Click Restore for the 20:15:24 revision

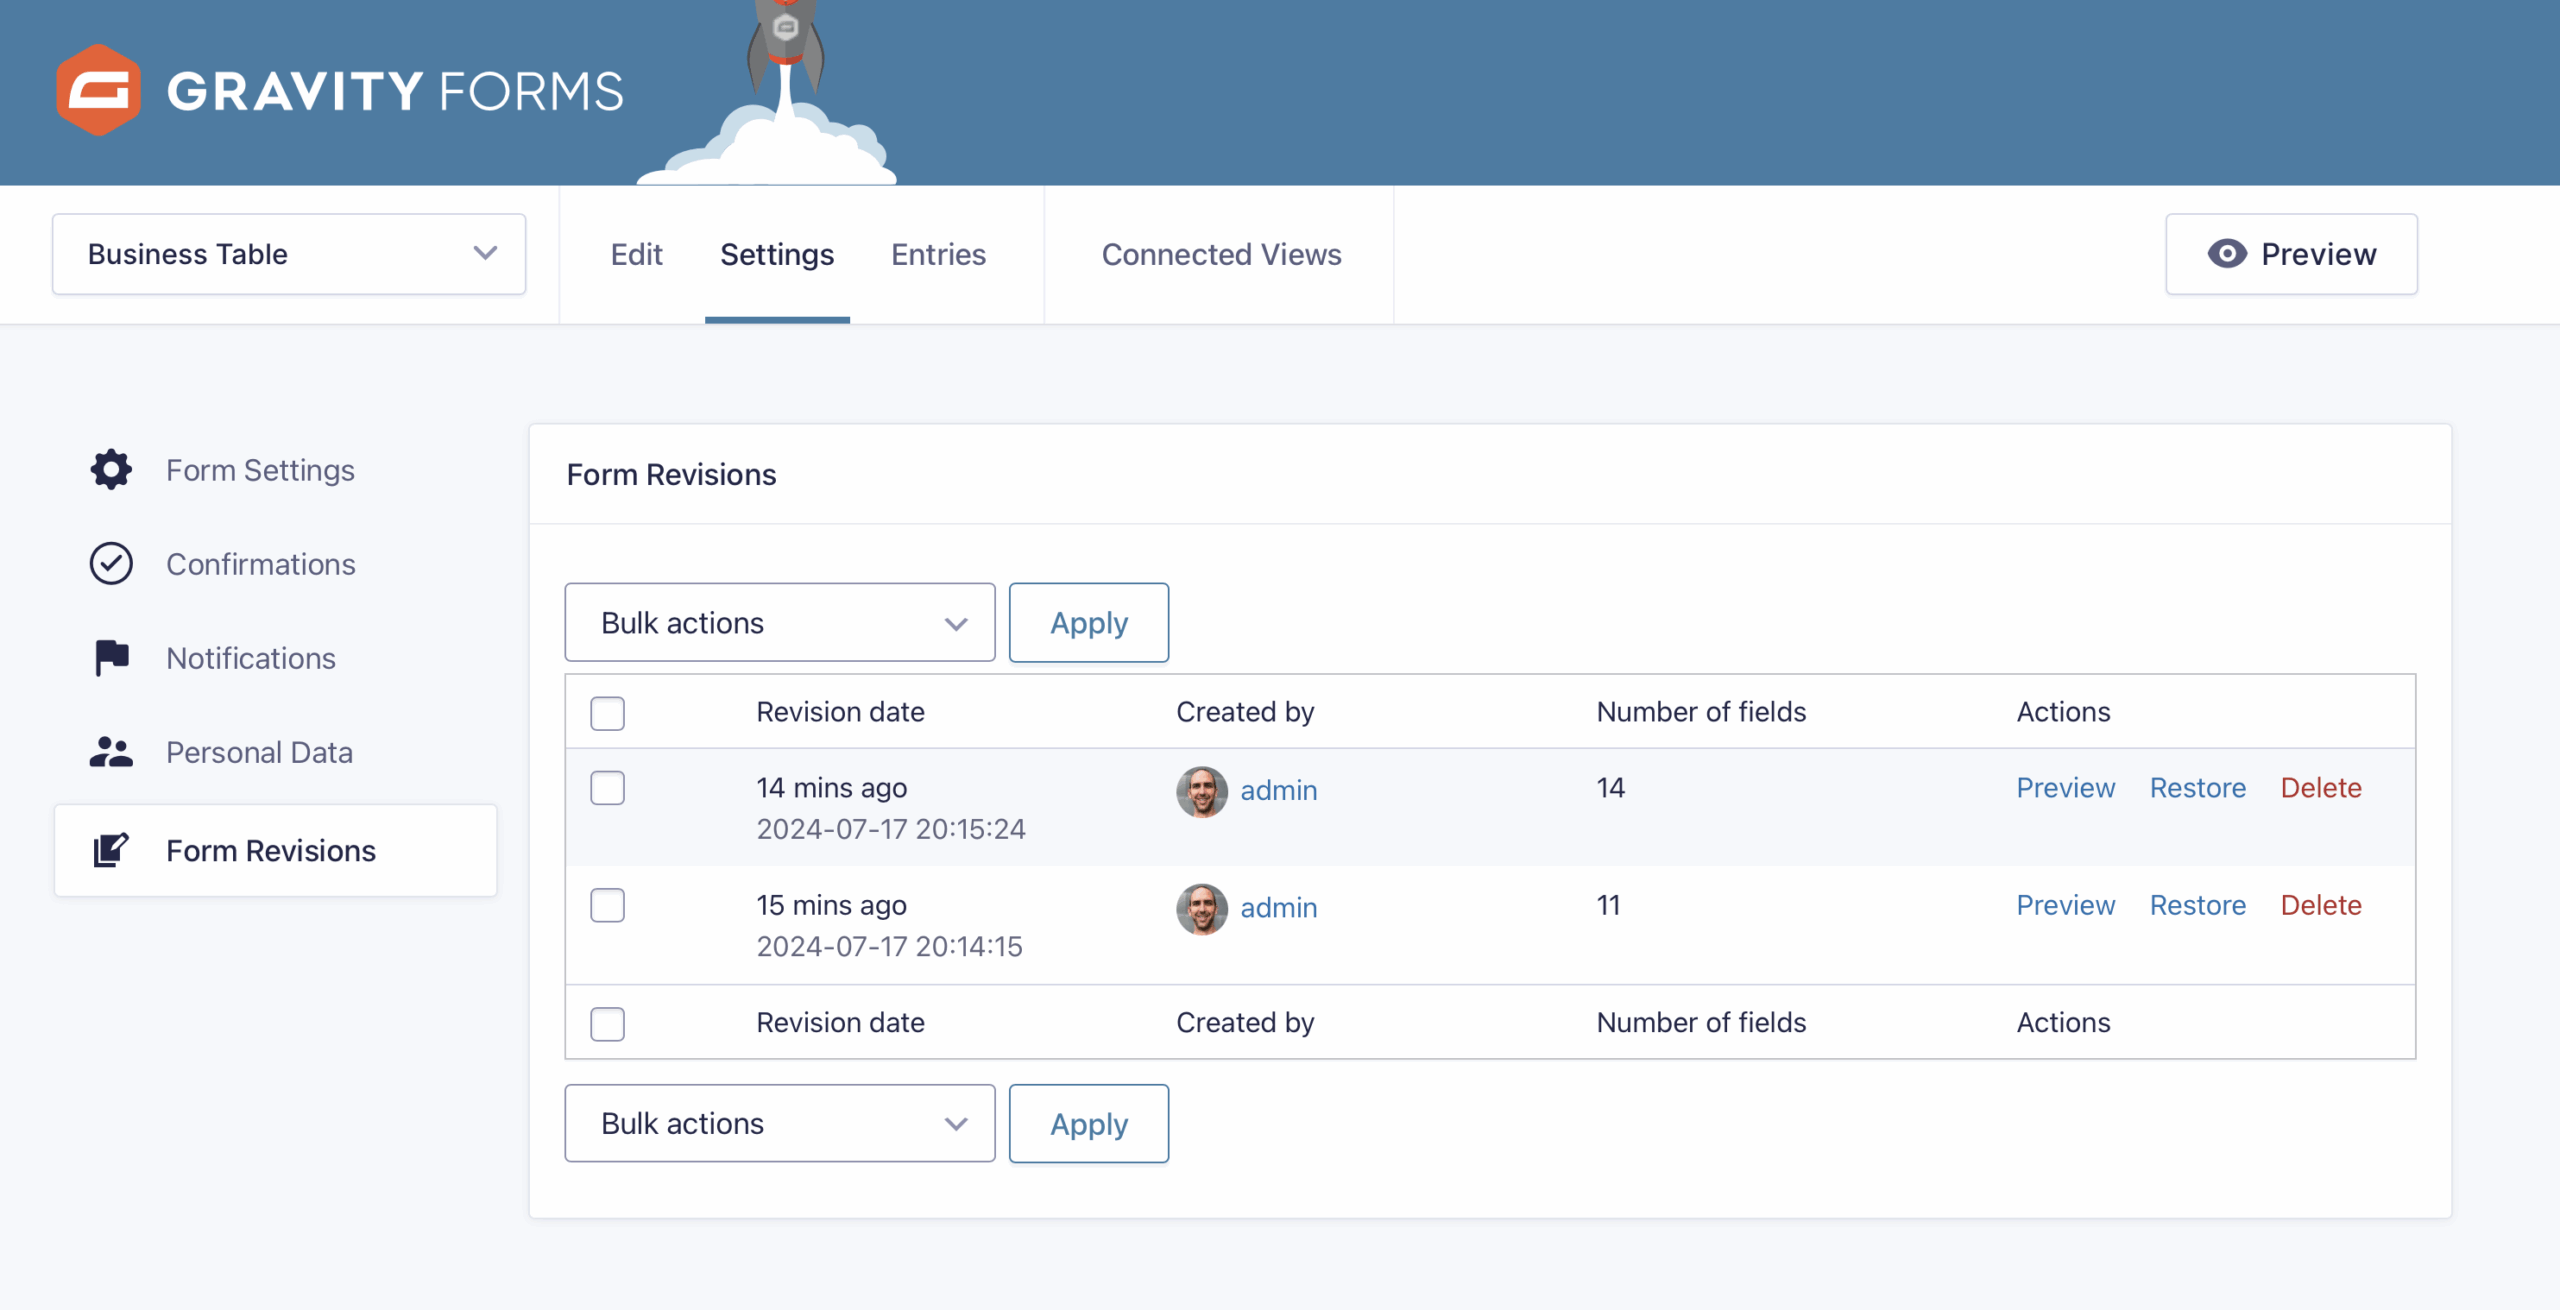tap(2197, 788)
